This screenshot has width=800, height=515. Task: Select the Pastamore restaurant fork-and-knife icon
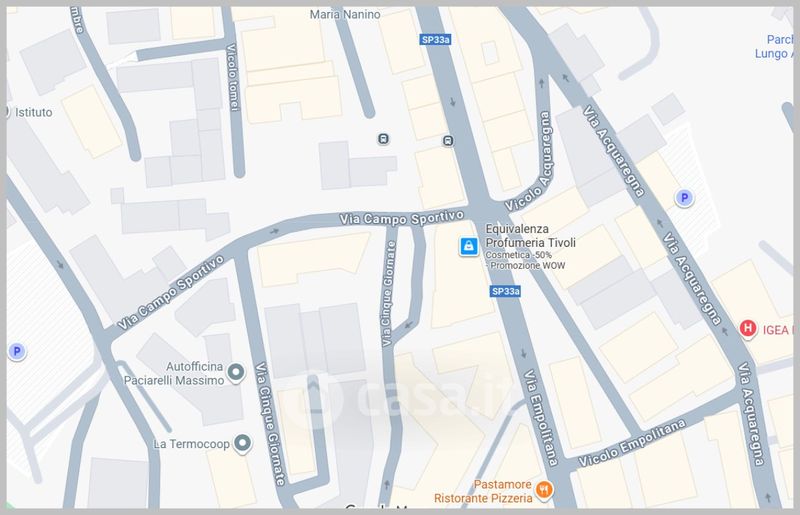(545, 489)
